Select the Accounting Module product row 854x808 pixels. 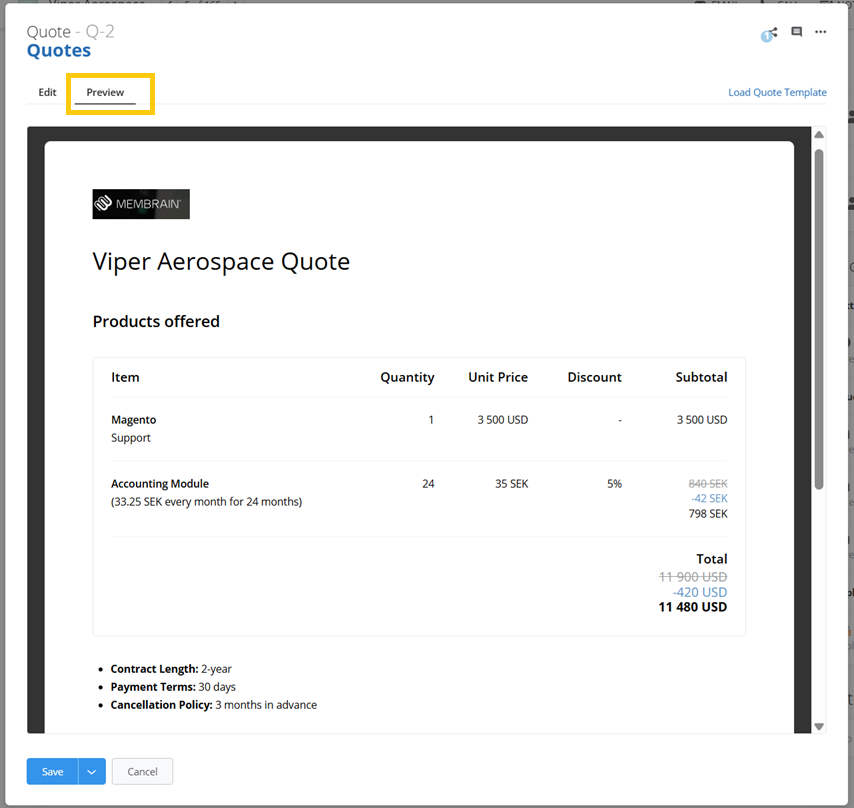click(x=160, y=484)
